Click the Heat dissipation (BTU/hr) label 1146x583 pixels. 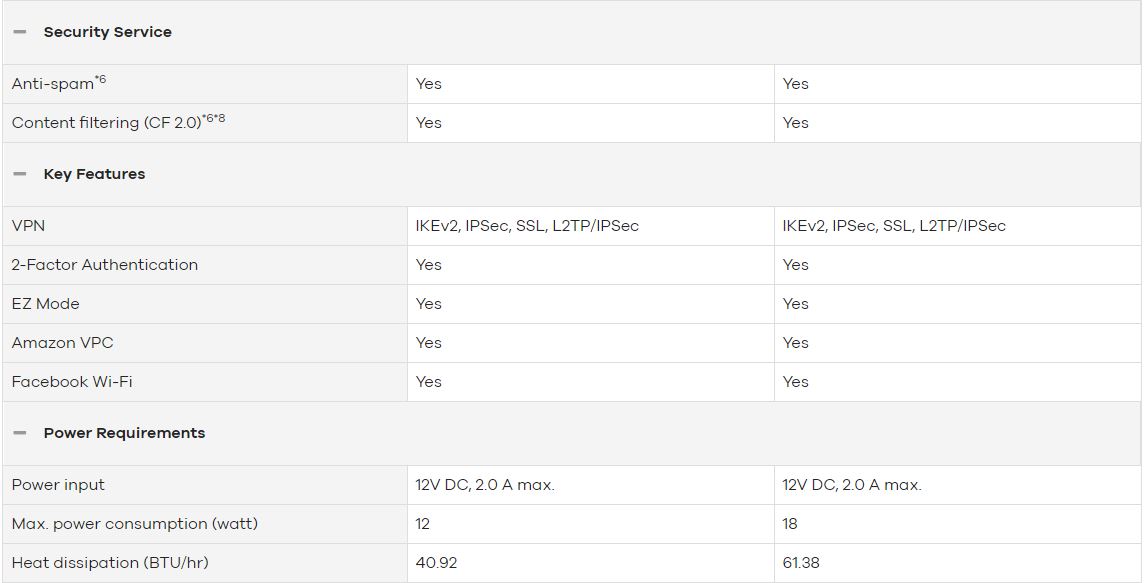pos(110,563)
